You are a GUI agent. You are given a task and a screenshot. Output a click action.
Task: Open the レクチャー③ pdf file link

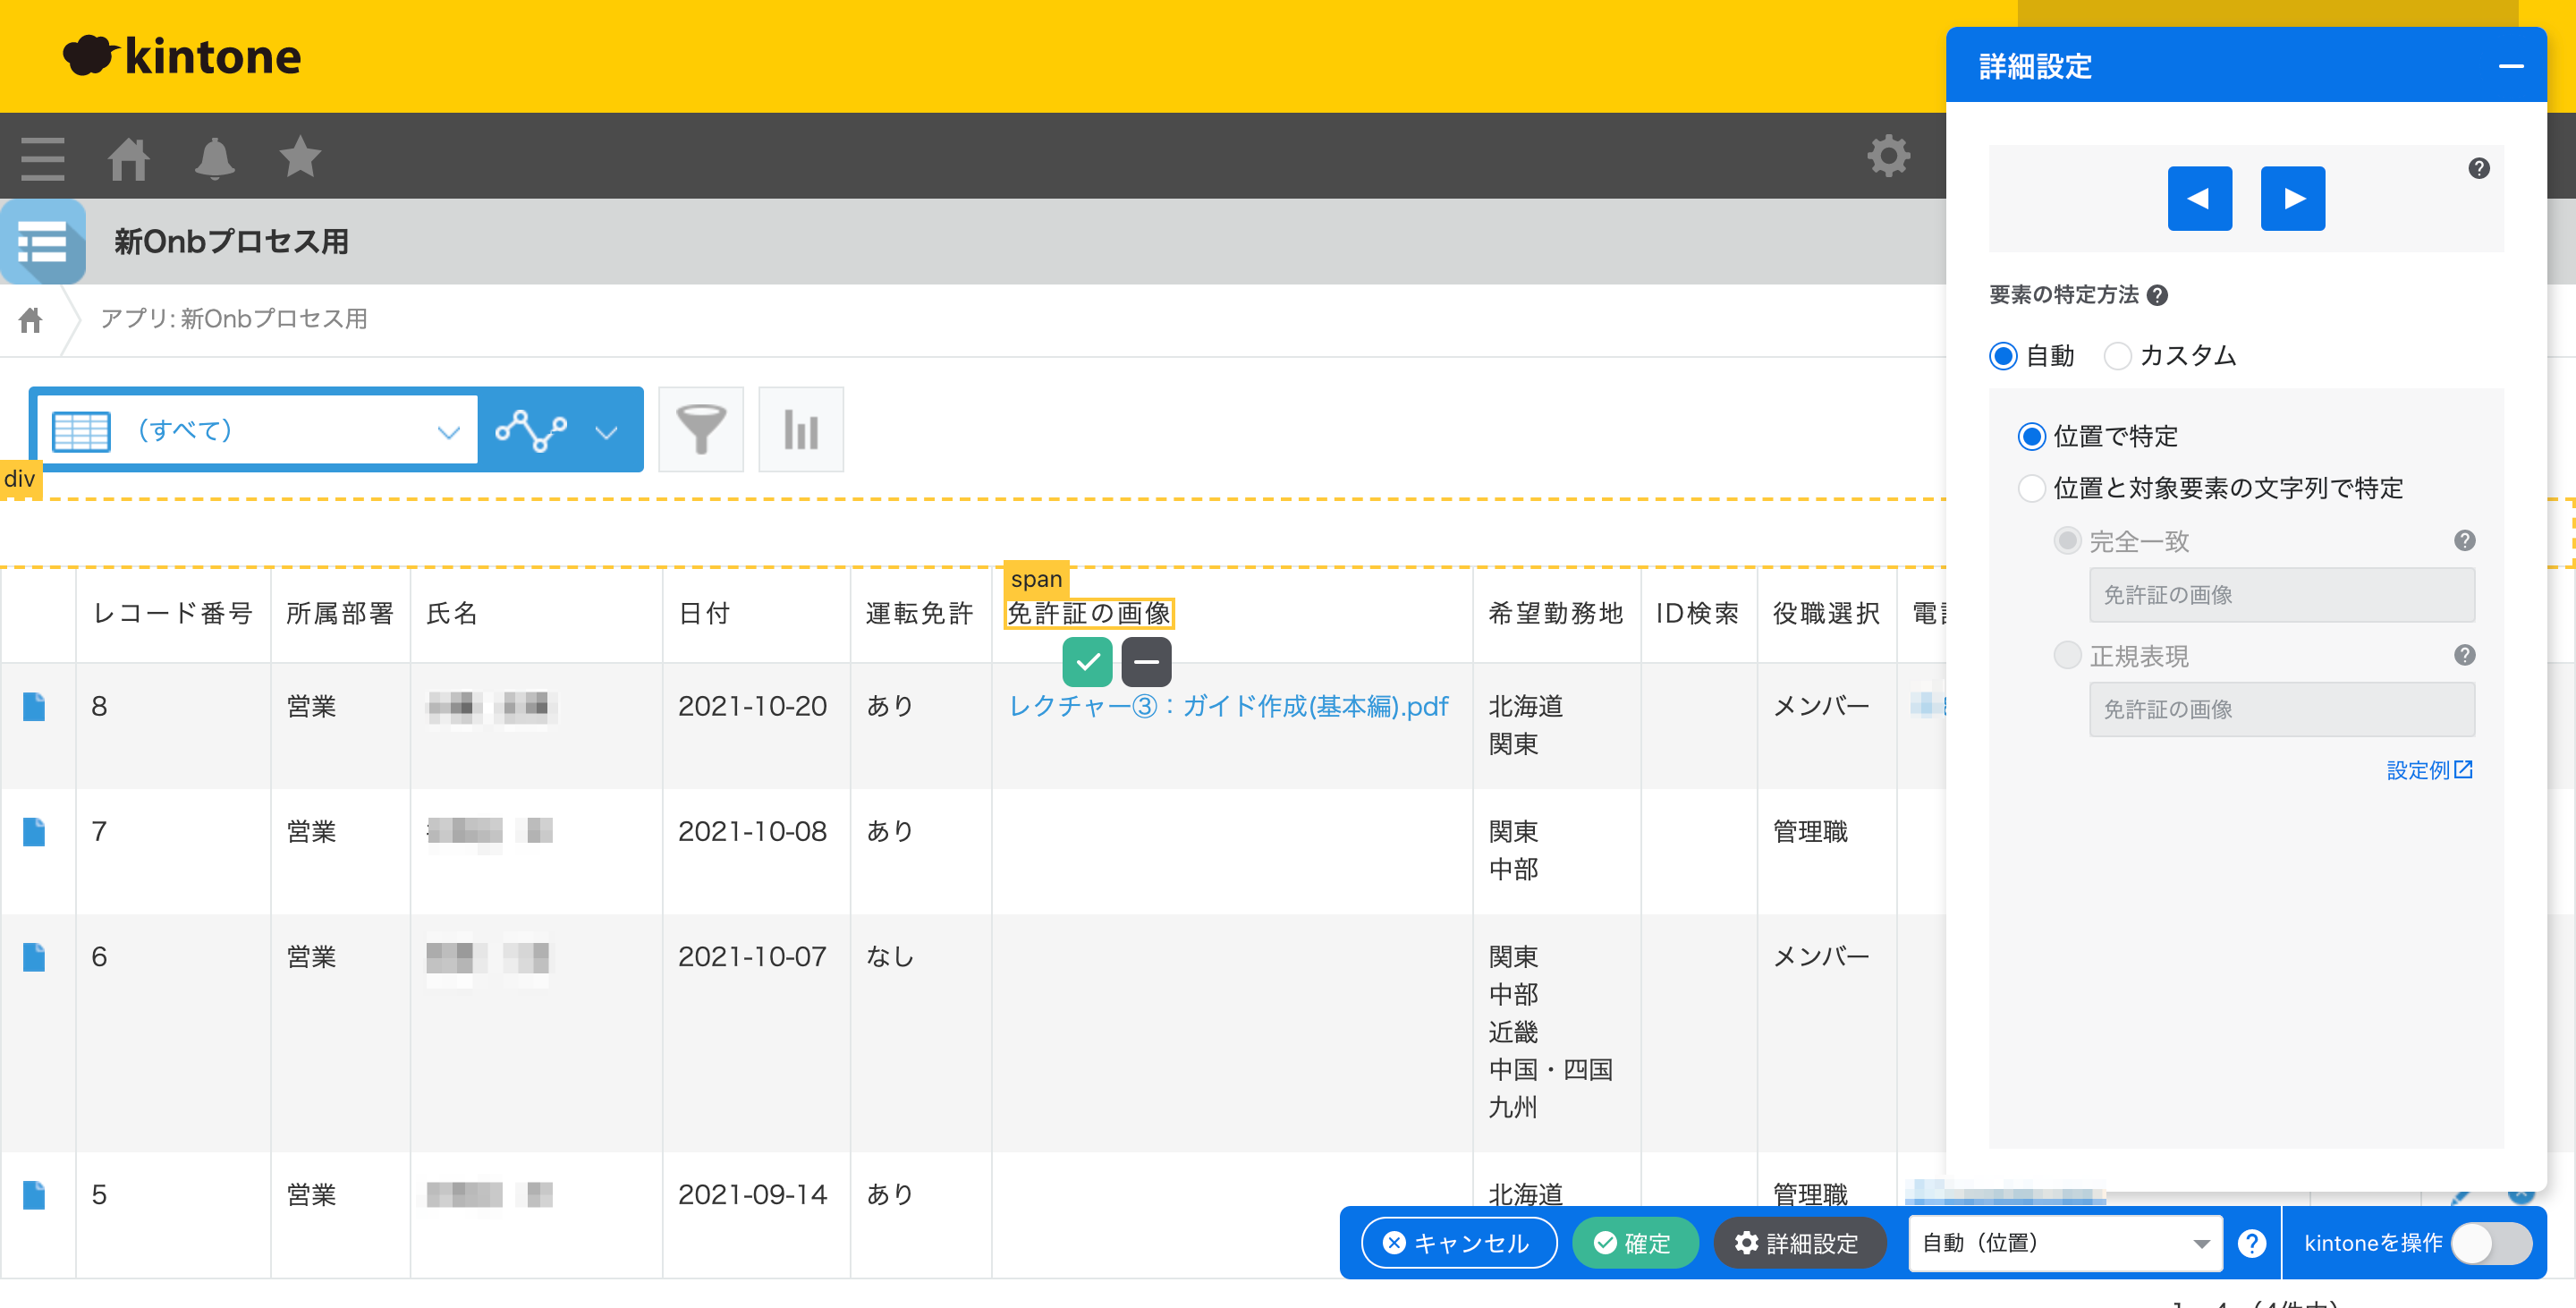[1228, 706]
